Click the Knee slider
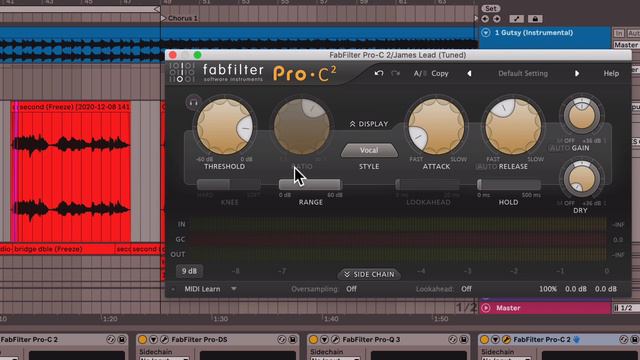This screenshot has height=360, width=640. (229, 184)
